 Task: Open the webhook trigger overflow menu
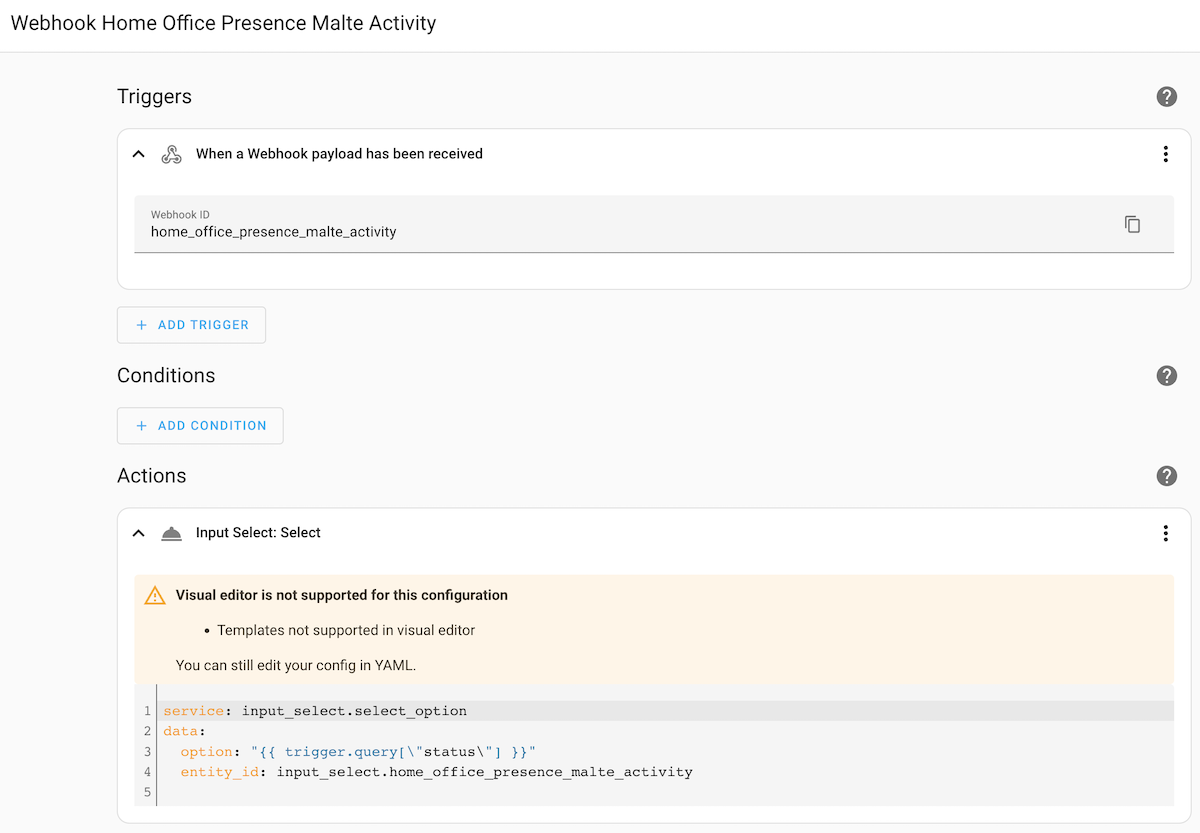(1165, 154)
